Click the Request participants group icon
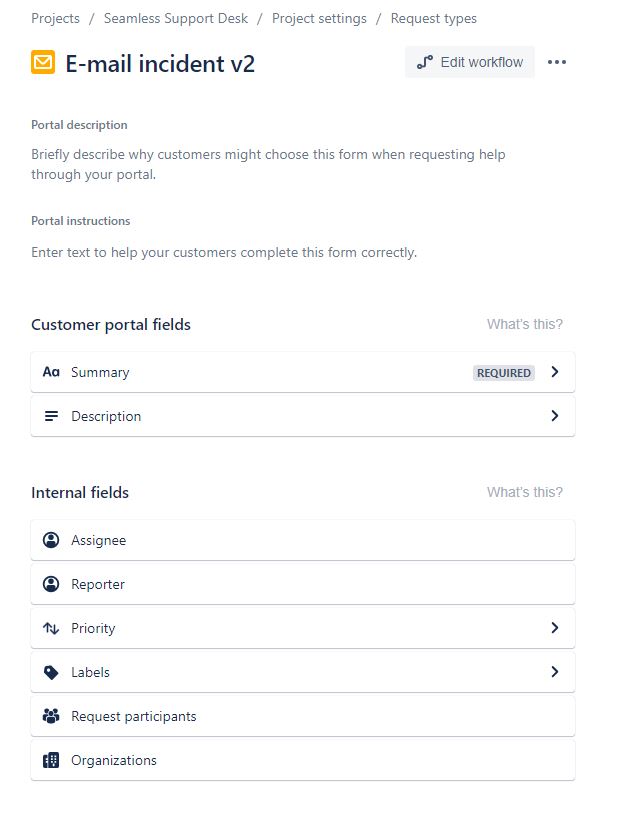The height and width of the screenshot is (834, 632). (x=51, y=715)
